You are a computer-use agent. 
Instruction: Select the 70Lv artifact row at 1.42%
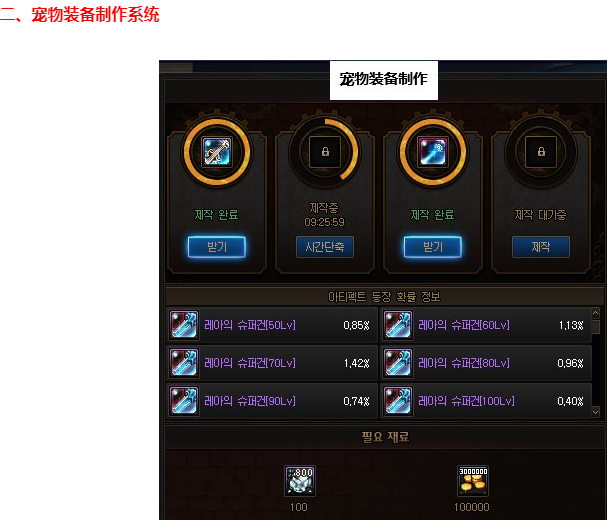click(272, 363)
